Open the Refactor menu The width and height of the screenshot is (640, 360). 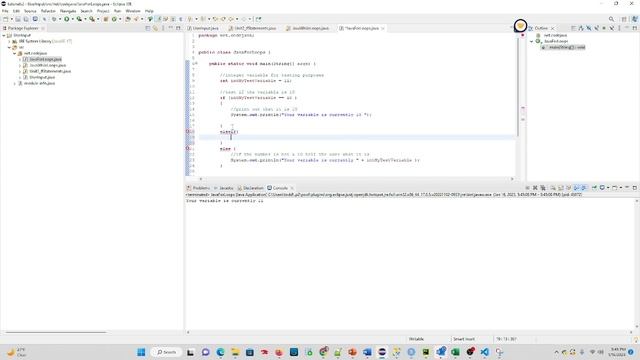pos(48,11)
